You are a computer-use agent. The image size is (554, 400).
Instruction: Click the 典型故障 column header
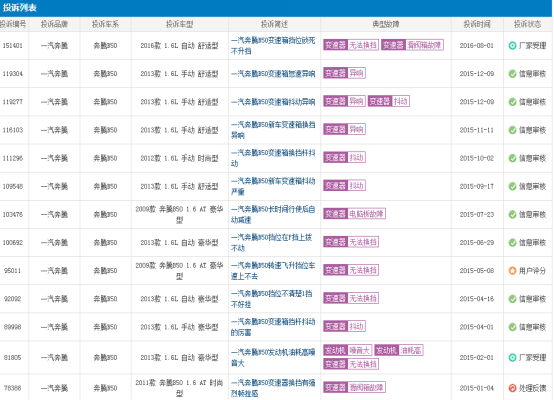385,24
